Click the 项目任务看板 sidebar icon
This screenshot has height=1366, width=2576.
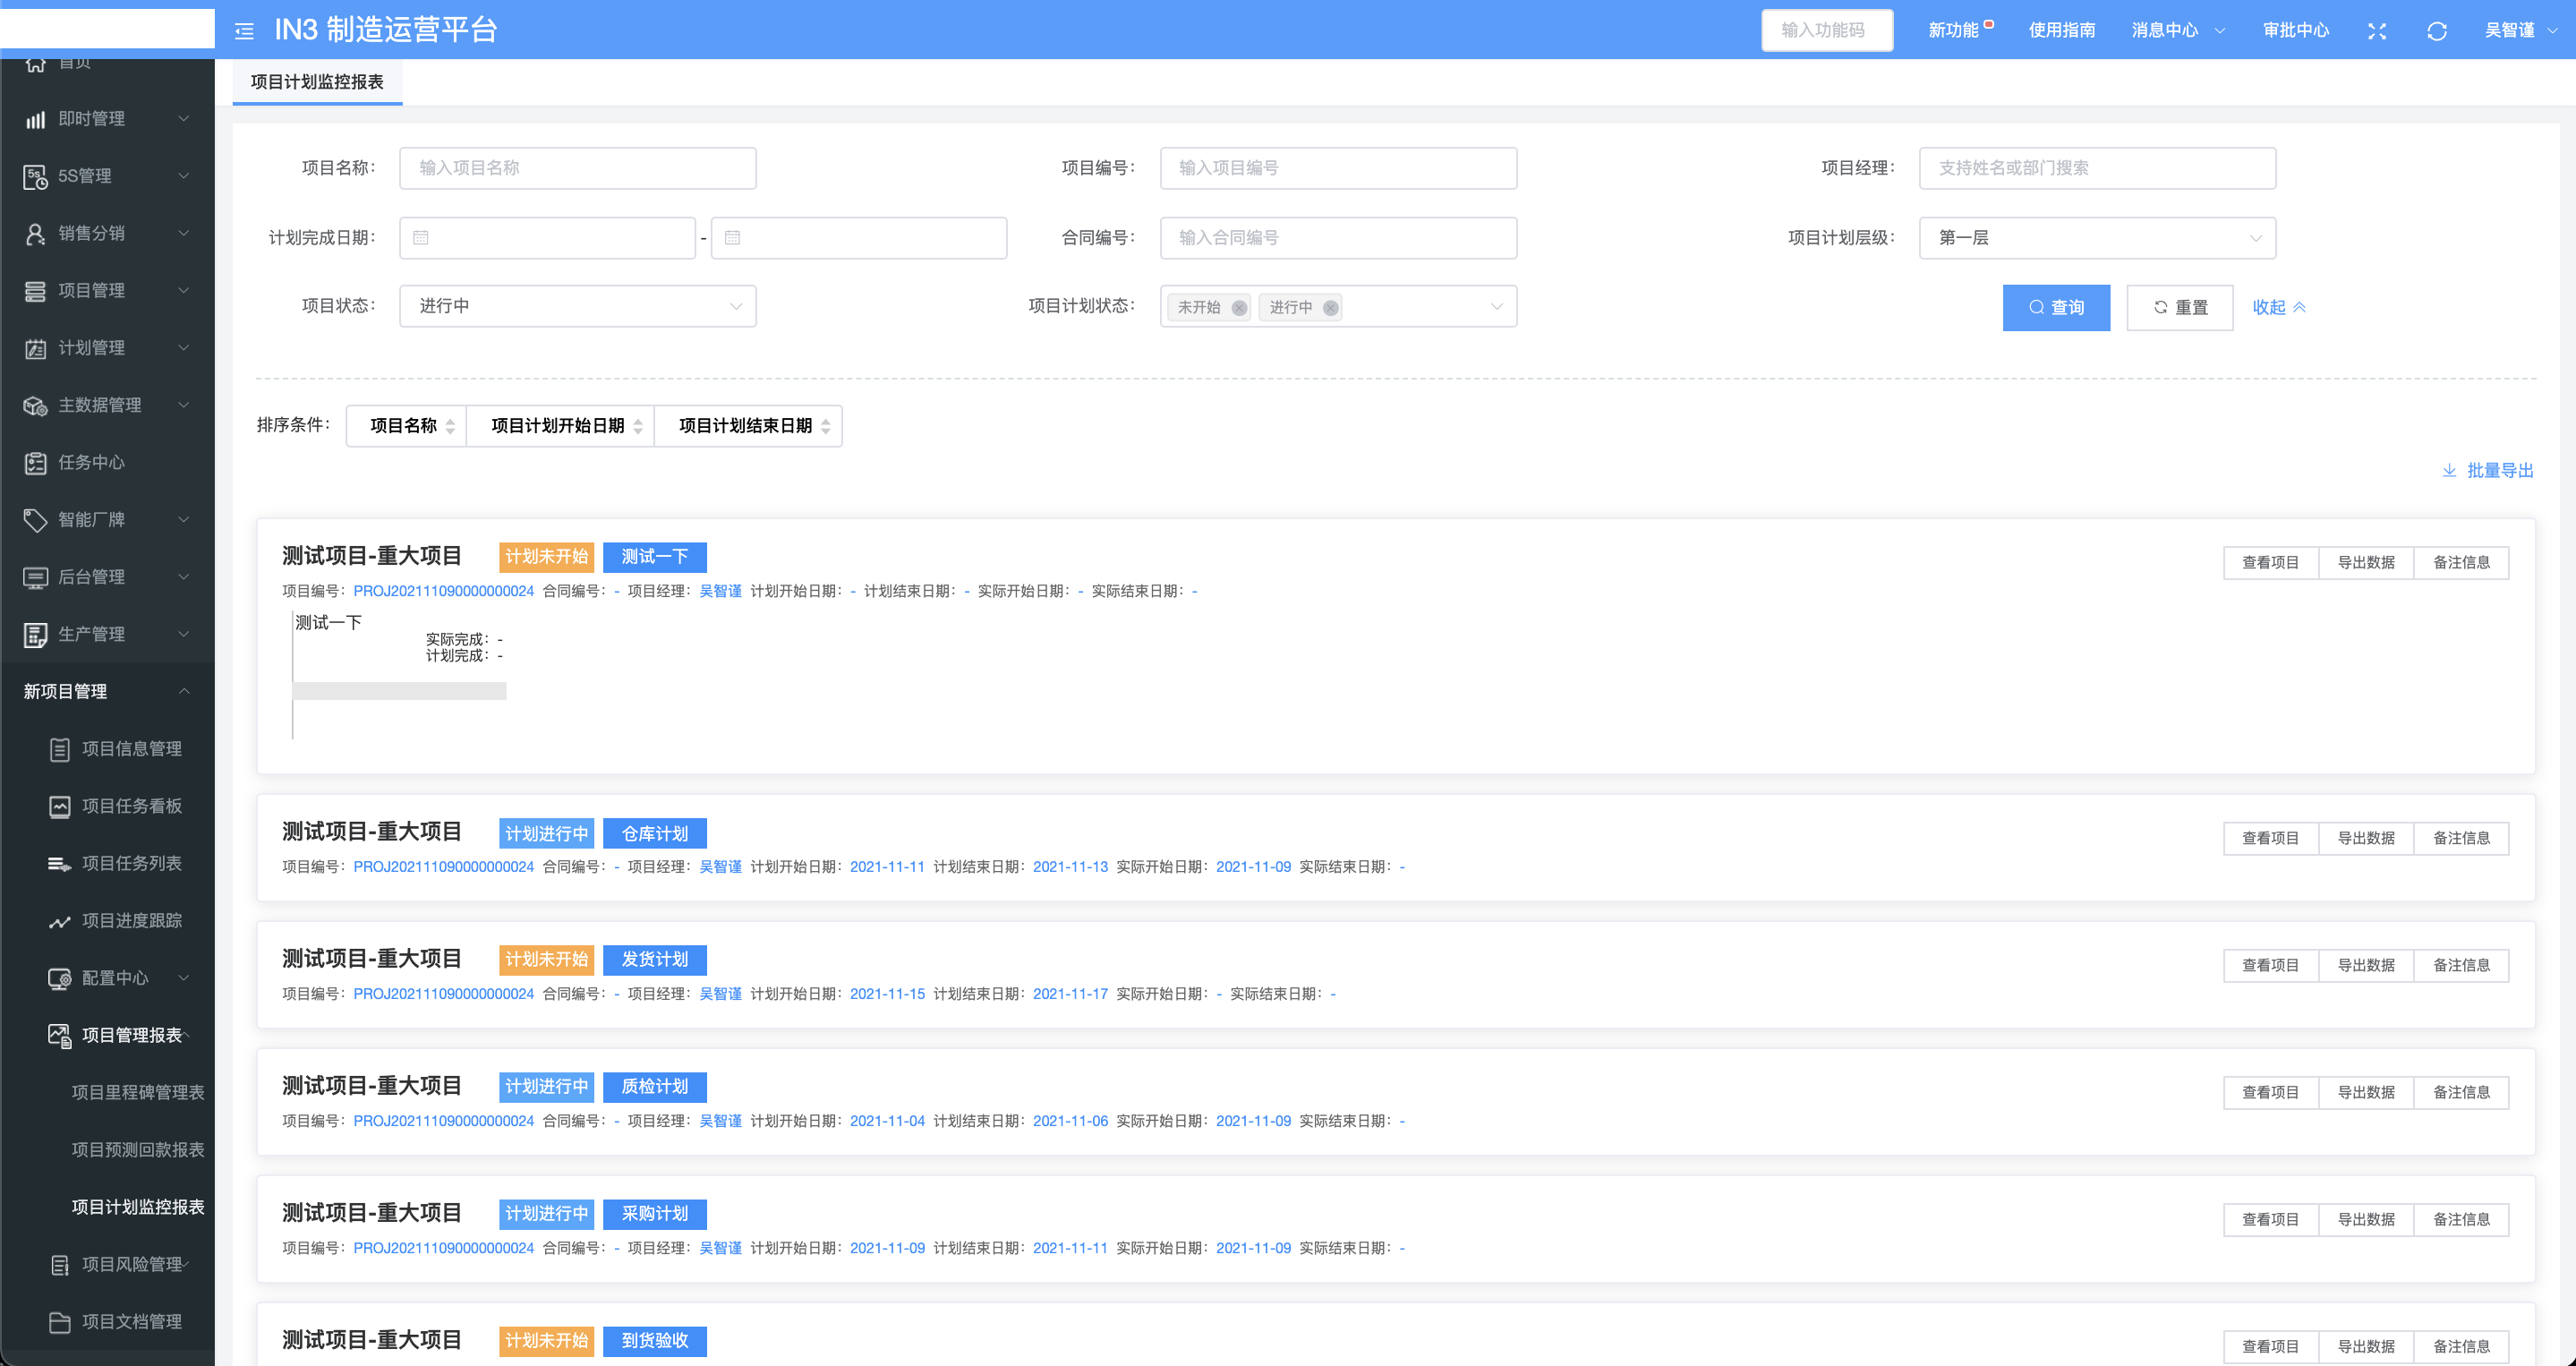(60, 806)
